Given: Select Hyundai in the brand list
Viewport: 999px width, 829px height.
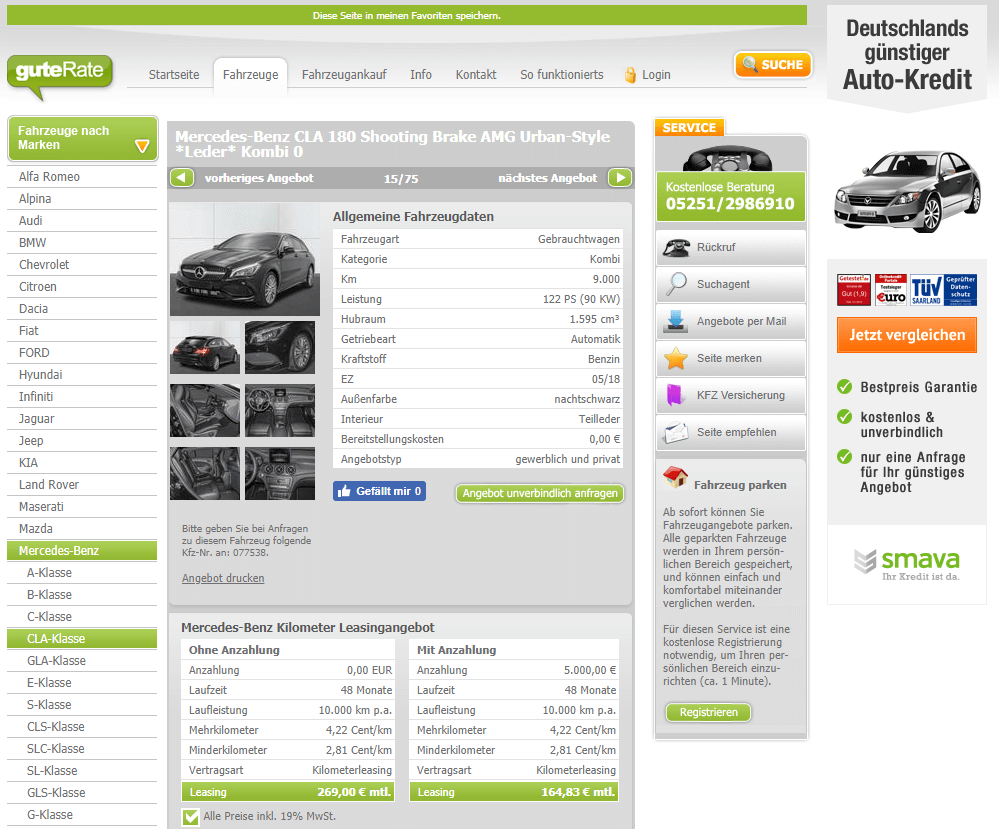Looking at the screenshot, I should [x=82, y=375].
